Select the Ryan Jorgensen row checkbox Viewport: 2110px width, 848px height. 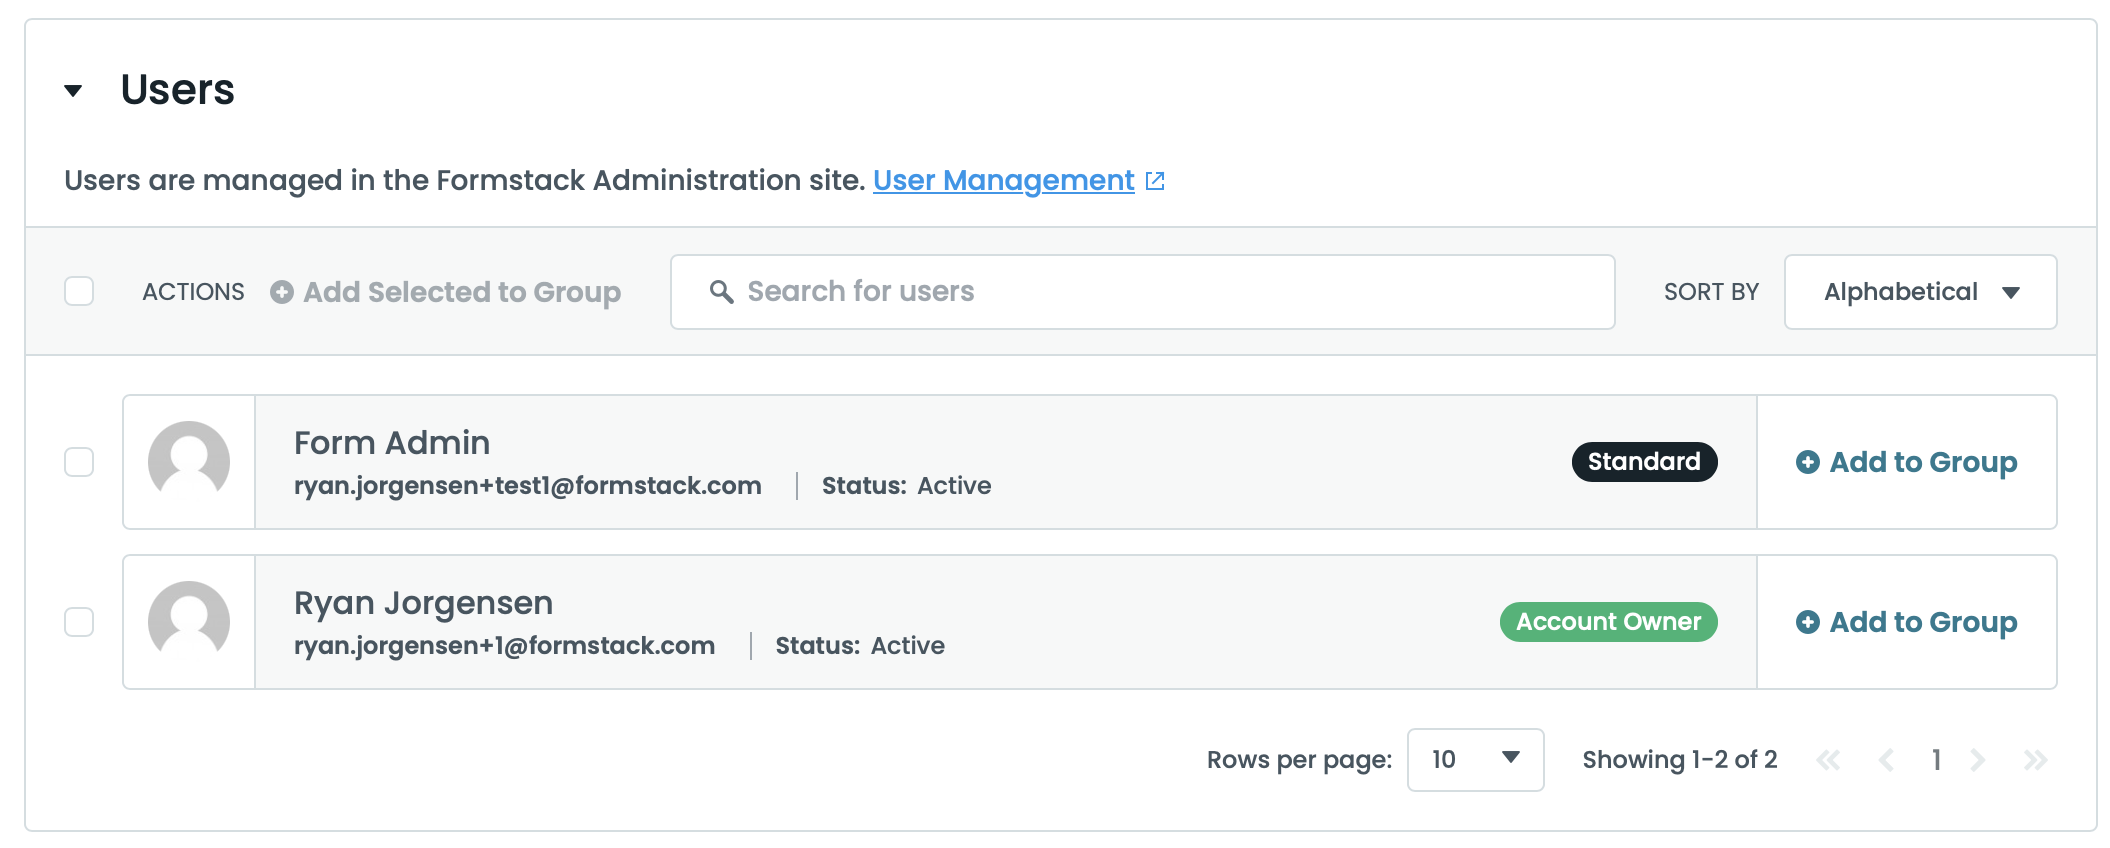[79, 622]
